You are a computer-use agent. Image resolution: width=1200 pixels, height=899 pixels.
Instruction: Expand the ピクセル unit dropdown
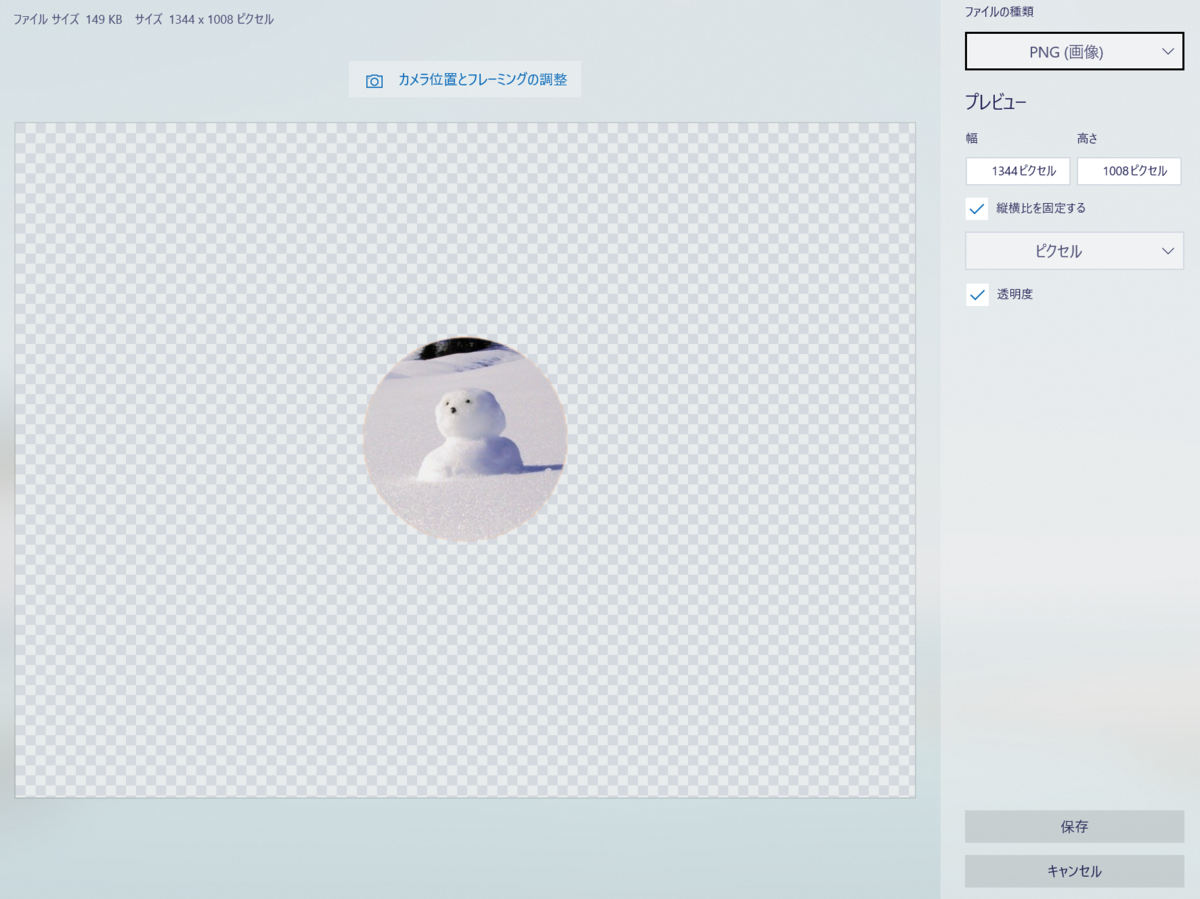pos(1074,251)
